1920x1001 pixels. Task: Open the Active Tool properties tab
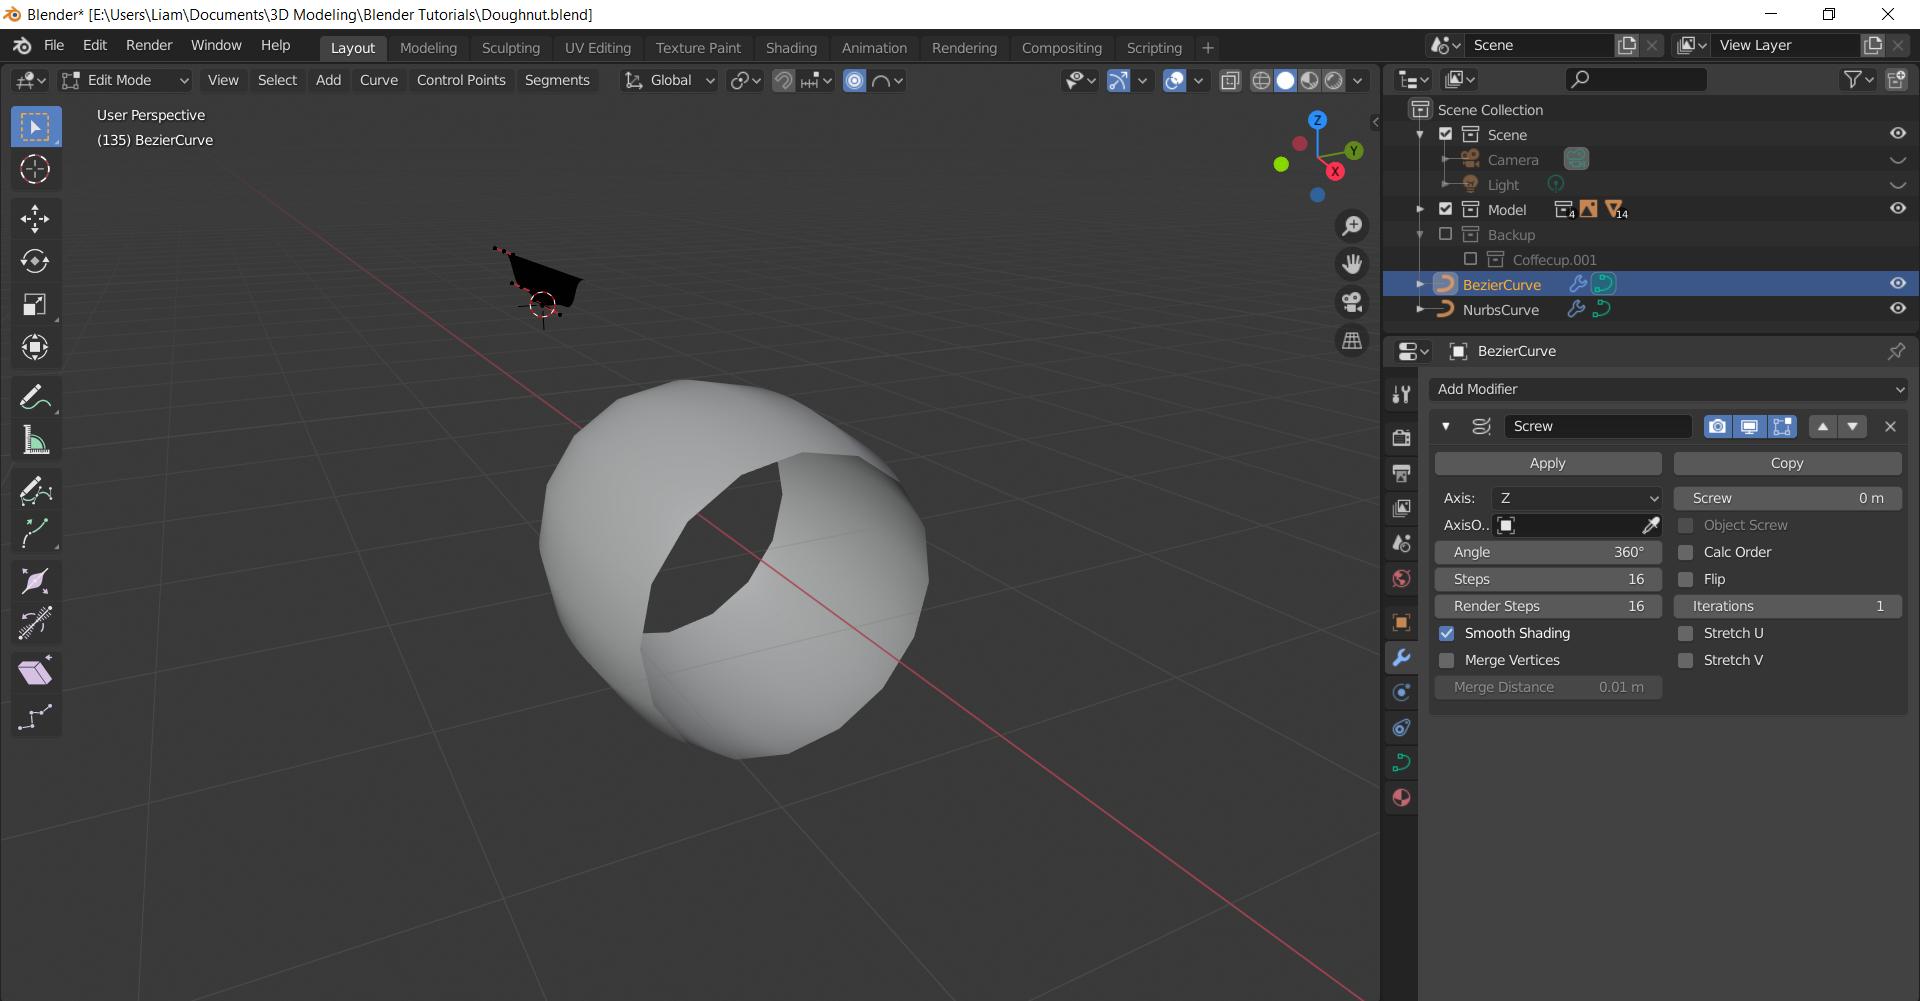(1401, 395)
